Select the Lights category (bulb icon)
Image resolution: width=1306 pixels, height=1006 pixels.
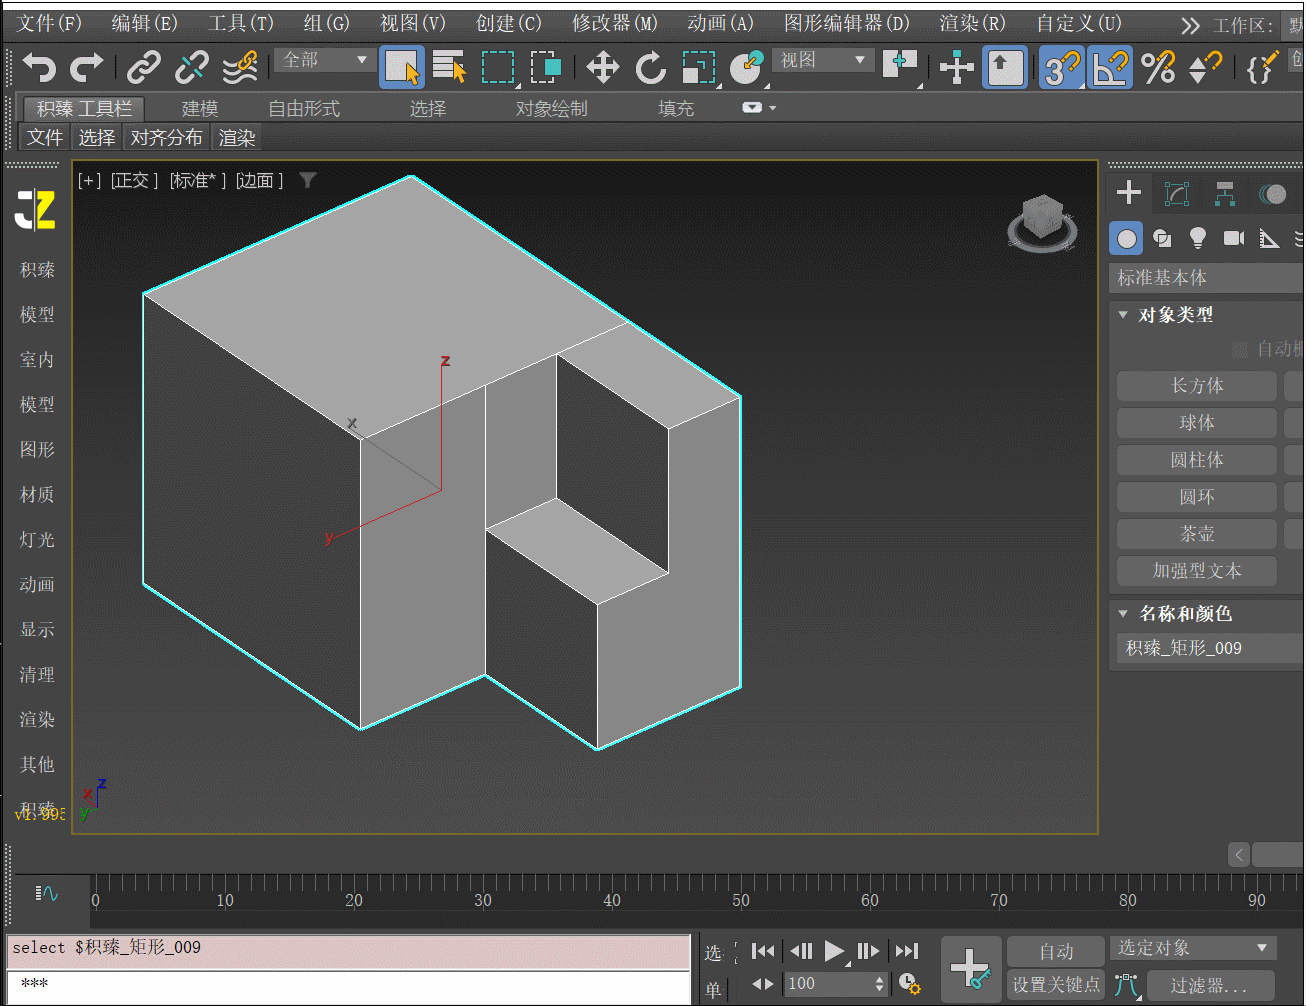click(x=1197, y=238)
